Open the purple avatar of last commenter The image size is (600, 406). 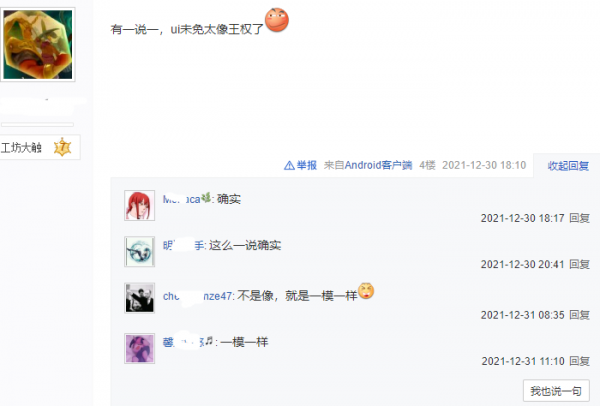click(x=139, y=348)
